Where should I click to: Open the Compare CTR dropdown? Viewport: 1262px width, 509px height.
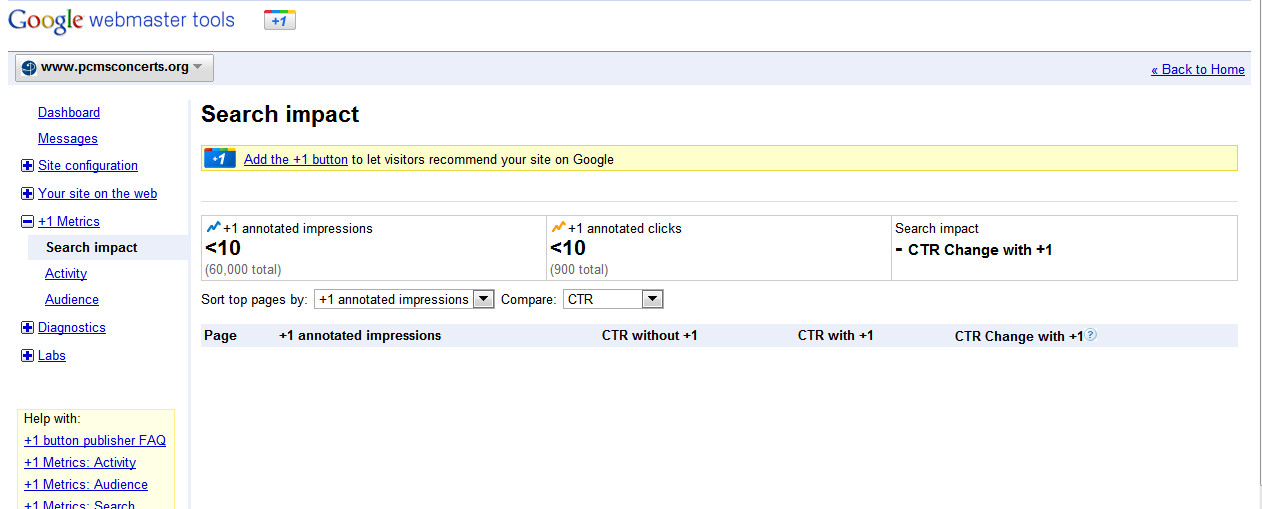click(x=614, y=299)
